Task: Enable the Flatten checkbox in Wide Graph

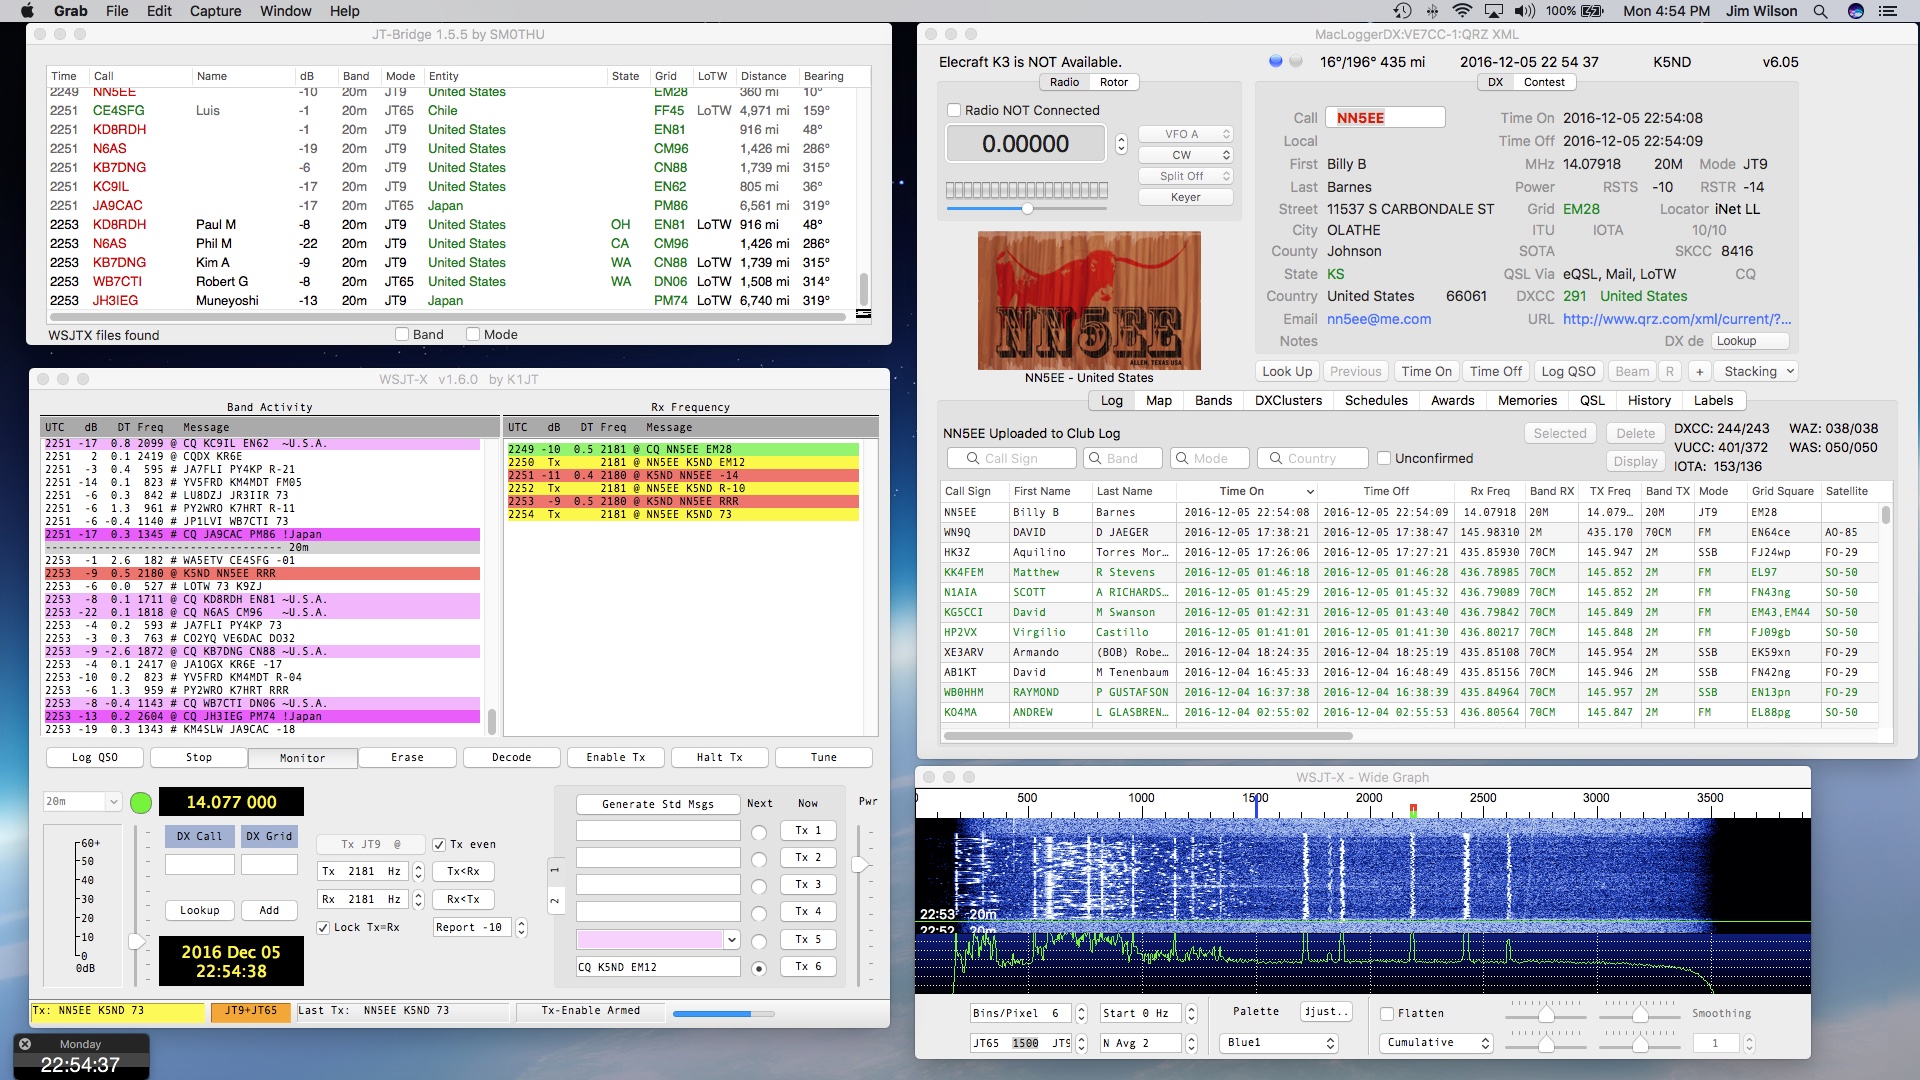Action: point(1387,1014)
